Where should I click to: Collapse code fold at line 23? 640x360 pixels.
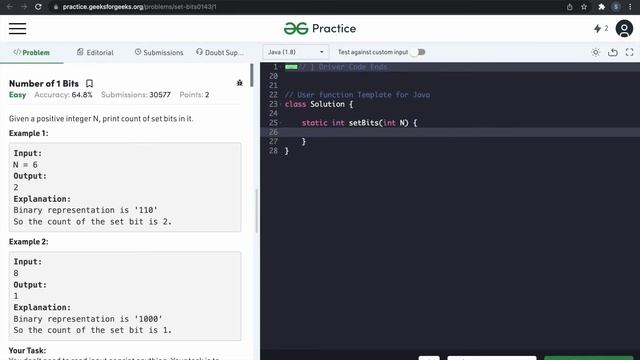tap(281, 104)
